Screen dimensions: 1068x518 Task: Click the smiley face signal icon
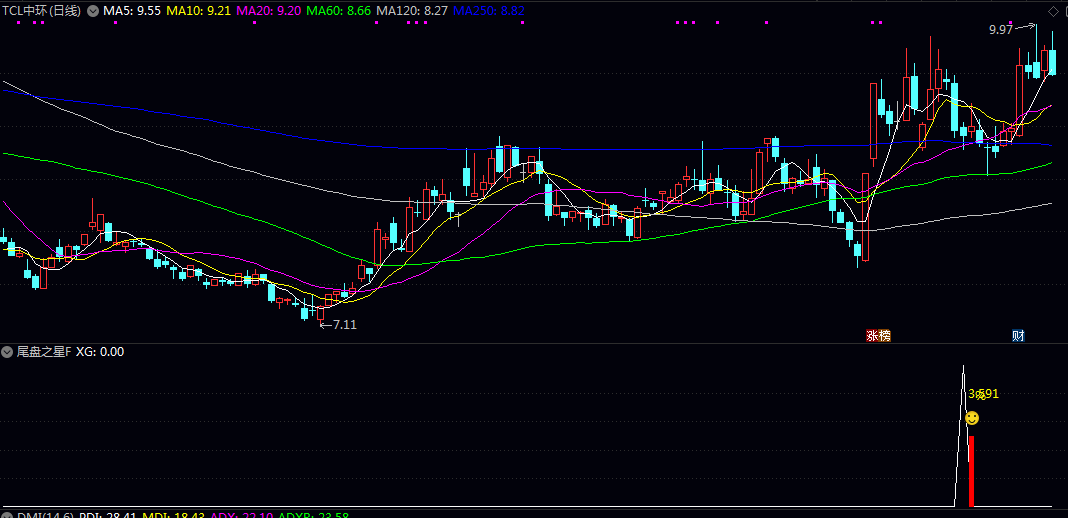click(x=972, y=418)
